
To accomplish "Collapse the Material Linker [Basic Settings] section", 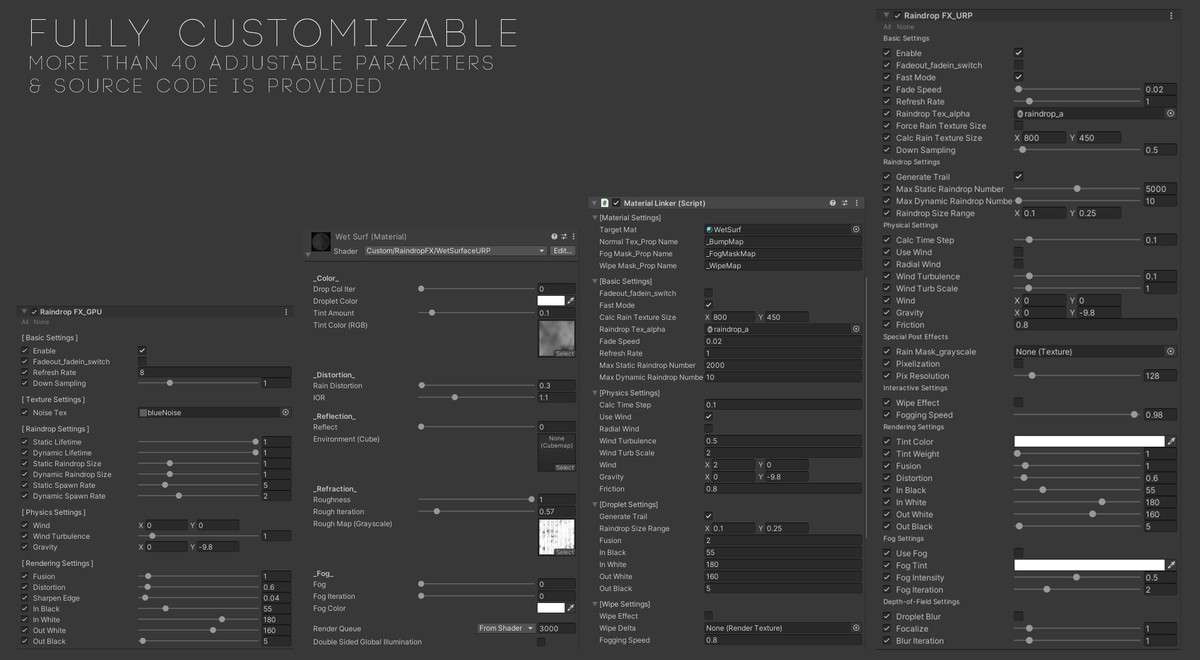I will (x=594, y=281).
